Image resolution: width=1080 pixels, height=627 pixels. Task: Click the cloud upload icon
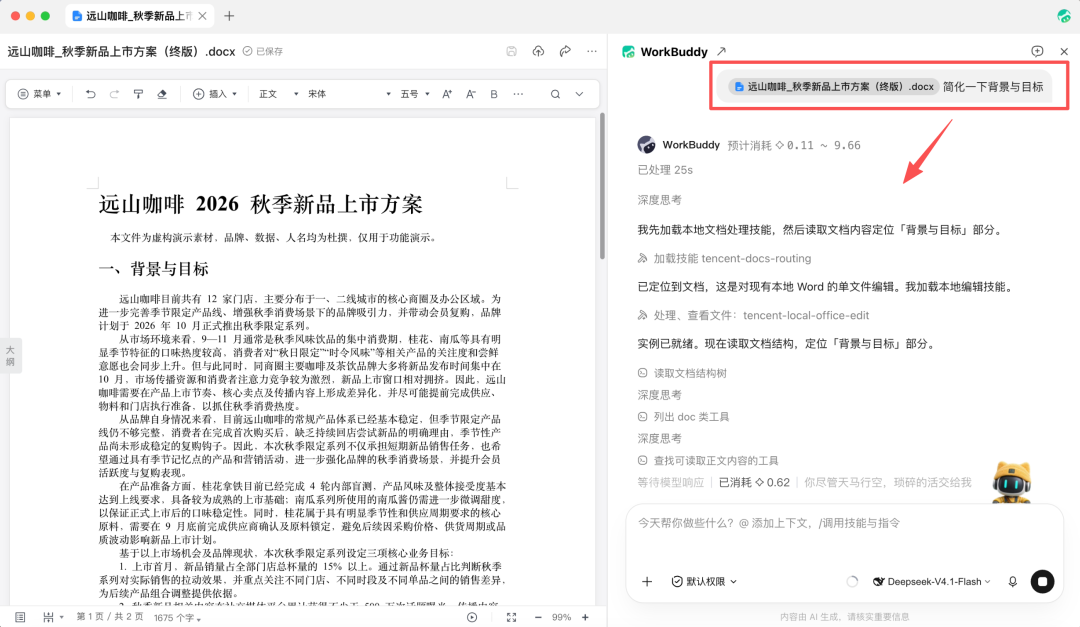point(539,51)
